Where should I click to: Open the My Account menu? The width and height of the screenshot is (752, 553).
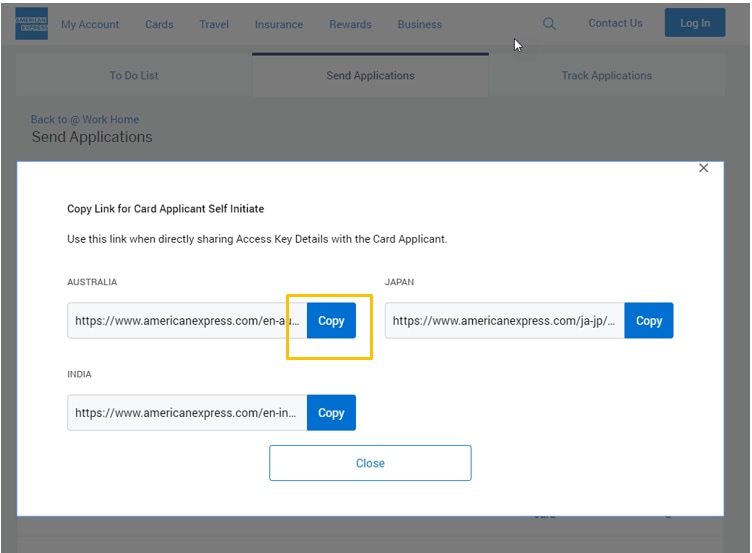(90, 25)
